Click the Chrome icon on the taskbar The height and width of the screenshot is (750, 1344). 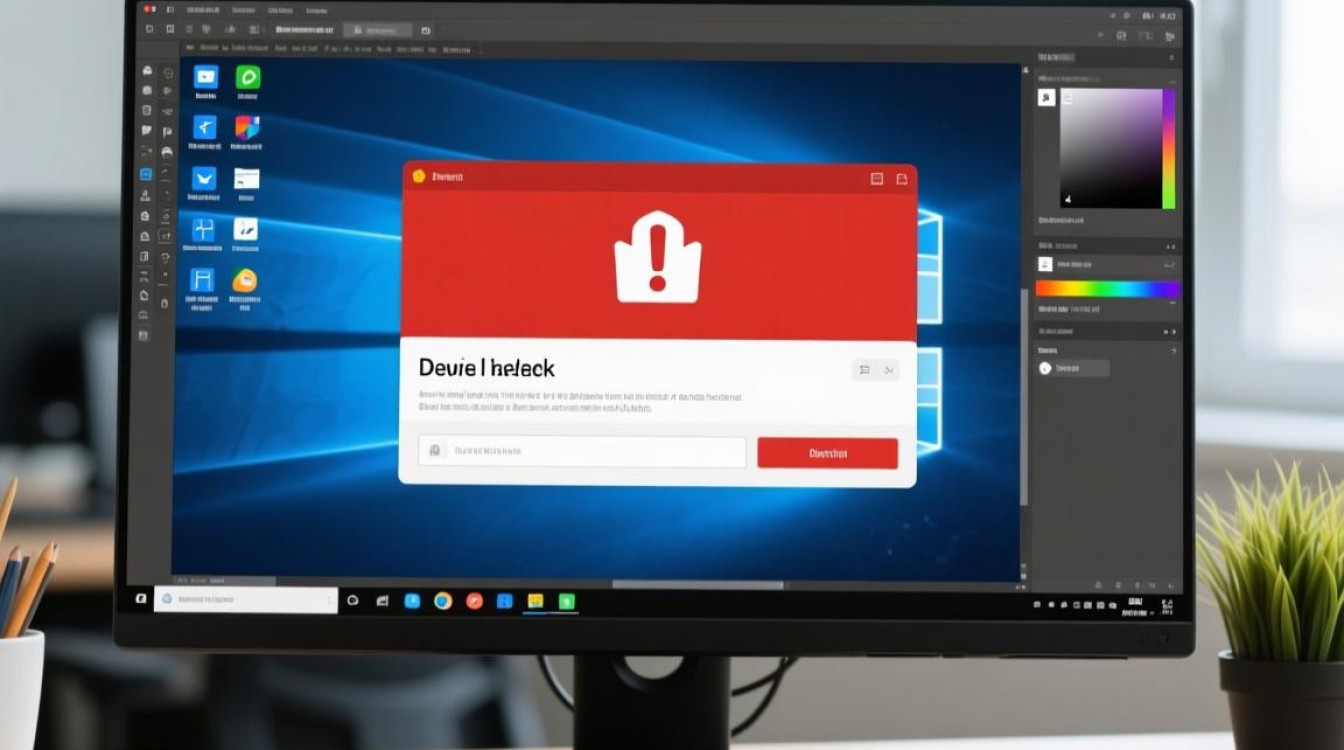pos(443,601)
